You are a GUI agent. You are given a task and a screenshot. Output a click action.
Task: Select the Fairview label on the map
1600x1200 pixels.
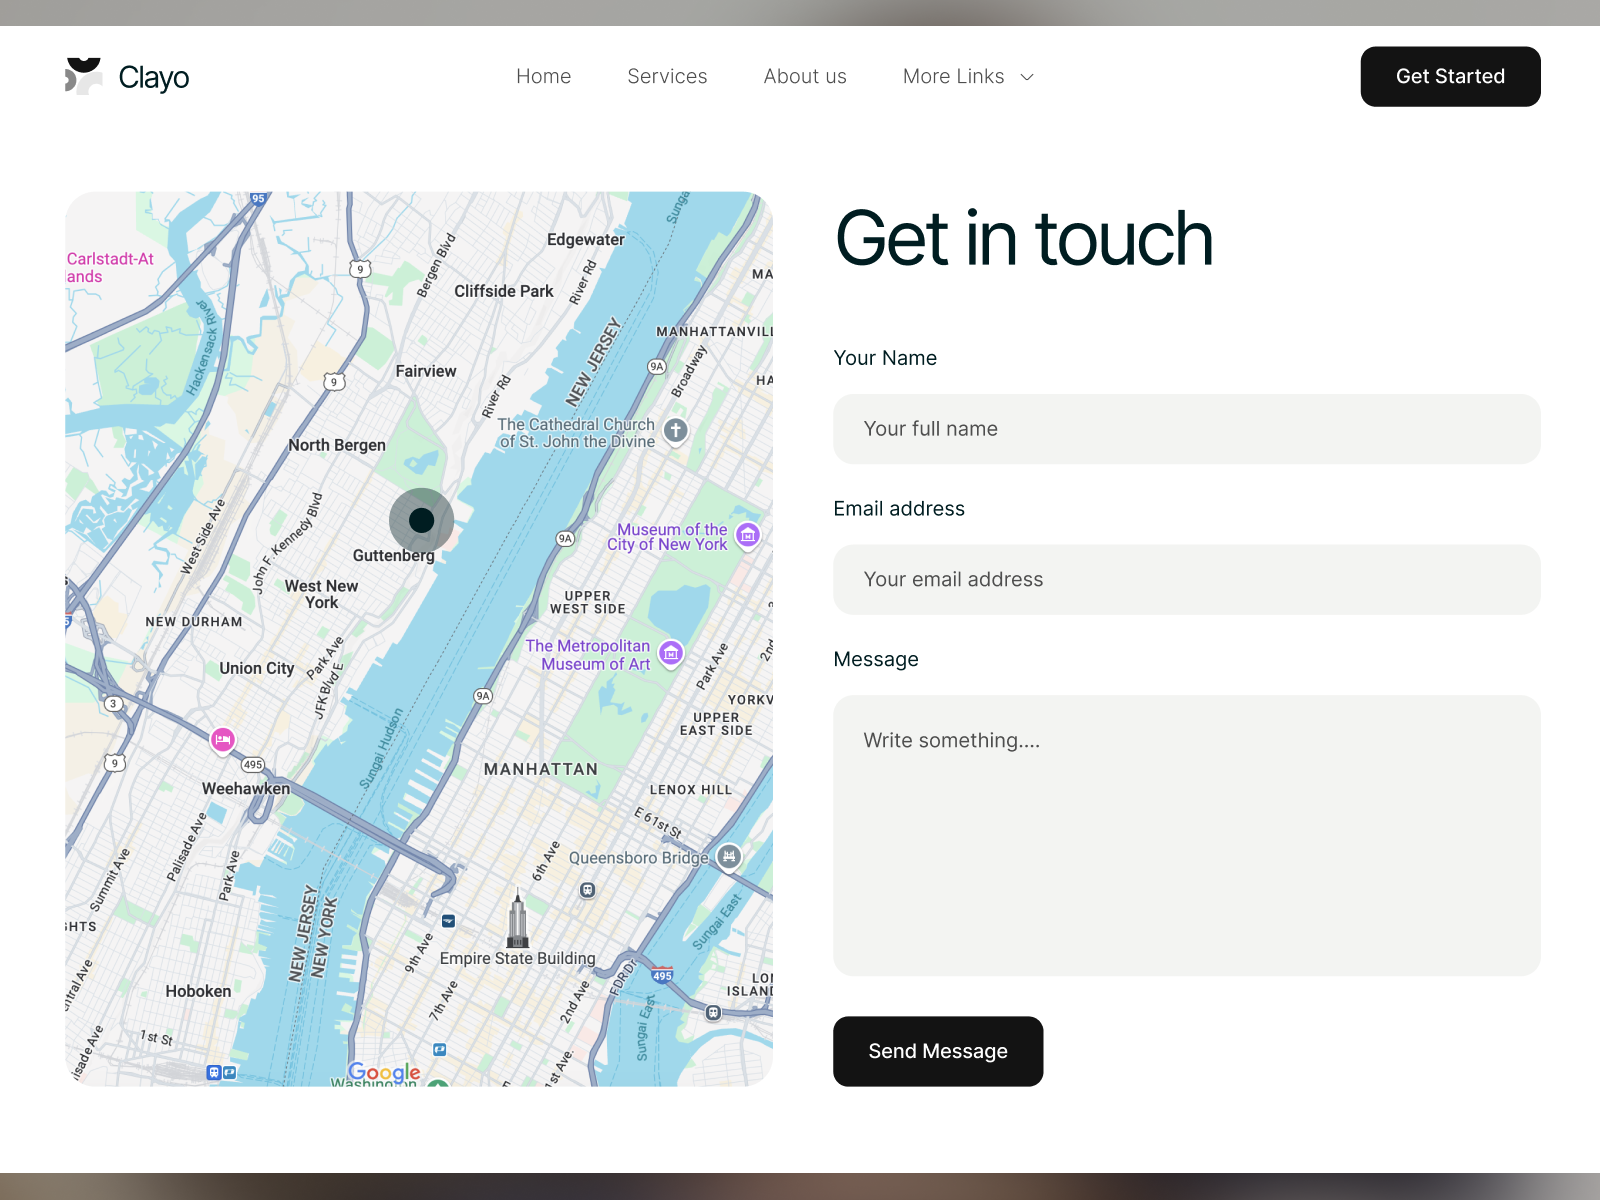[426, 371]
